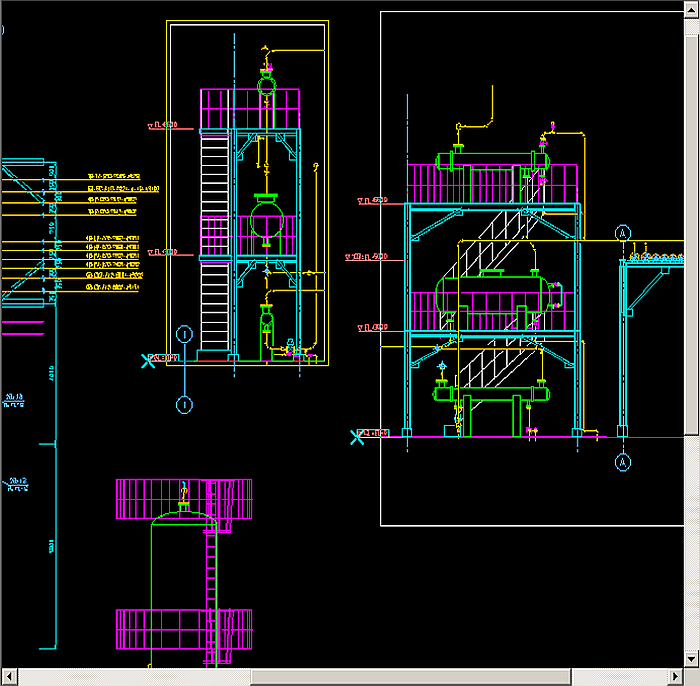Select green spherical vessel in left elevation
Screen dimensions: 700x686
point(266,218)
